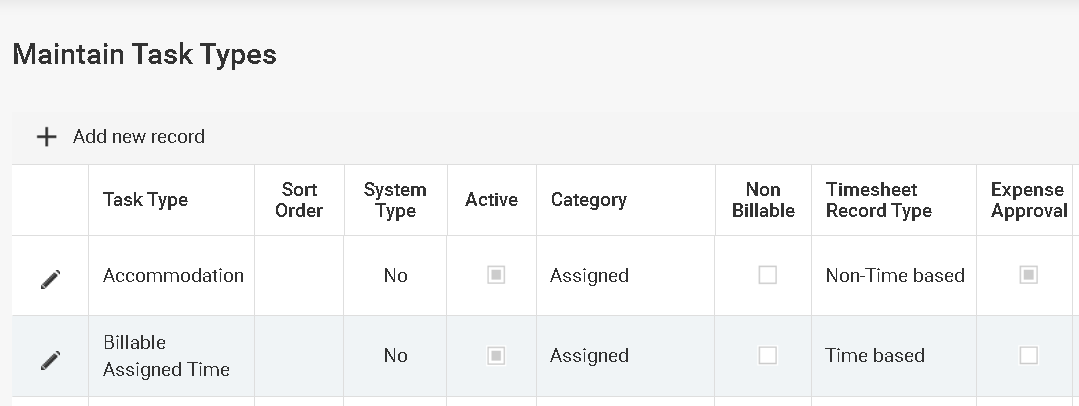Click the Expense Approval column header

point(1028,200)
